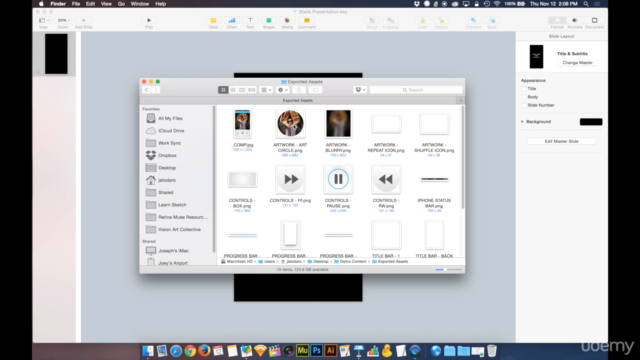Screen dimensions: 640x360
Task: Add a Comment from Keynote toolbar
Action: tap(307, 23)
